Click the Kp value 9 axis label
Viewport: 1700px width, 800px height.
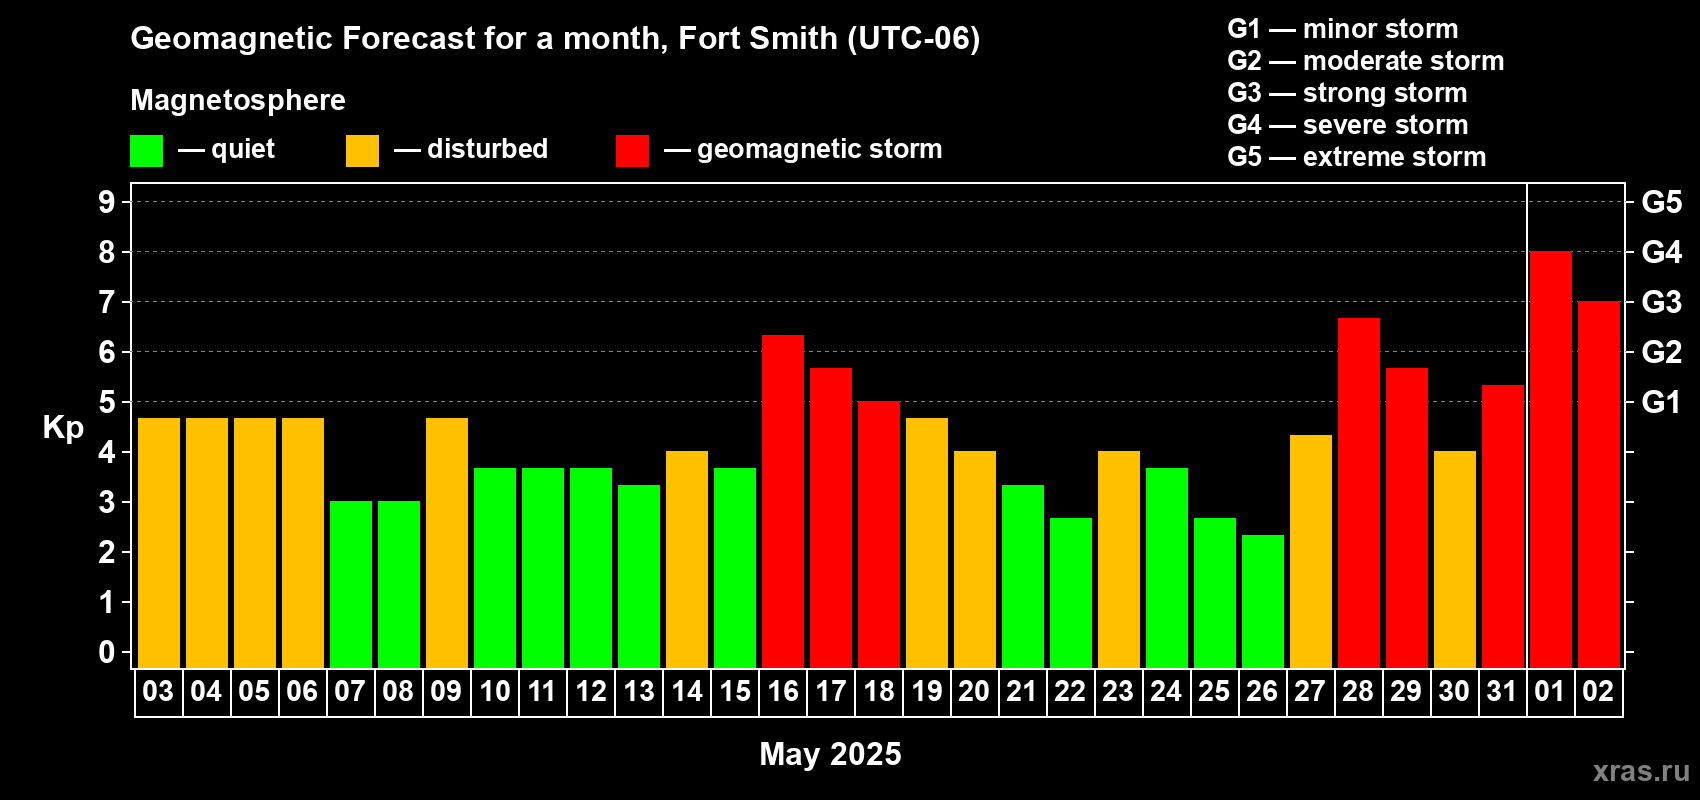[x=107, y=202]
